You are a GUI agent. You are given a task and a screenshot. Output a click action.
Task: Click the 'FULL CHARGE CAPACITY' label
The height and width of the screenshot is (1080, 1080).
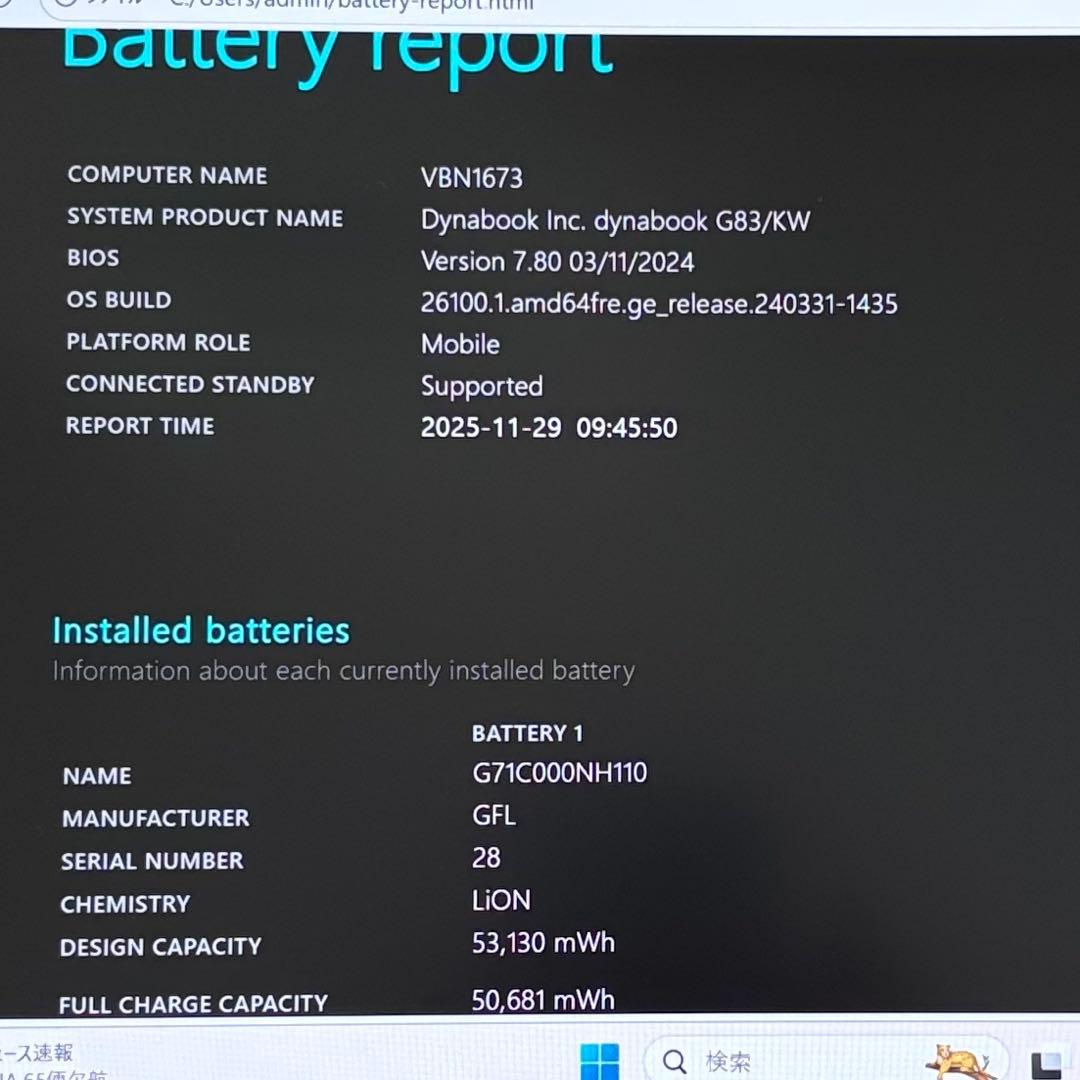(194, 1004)
